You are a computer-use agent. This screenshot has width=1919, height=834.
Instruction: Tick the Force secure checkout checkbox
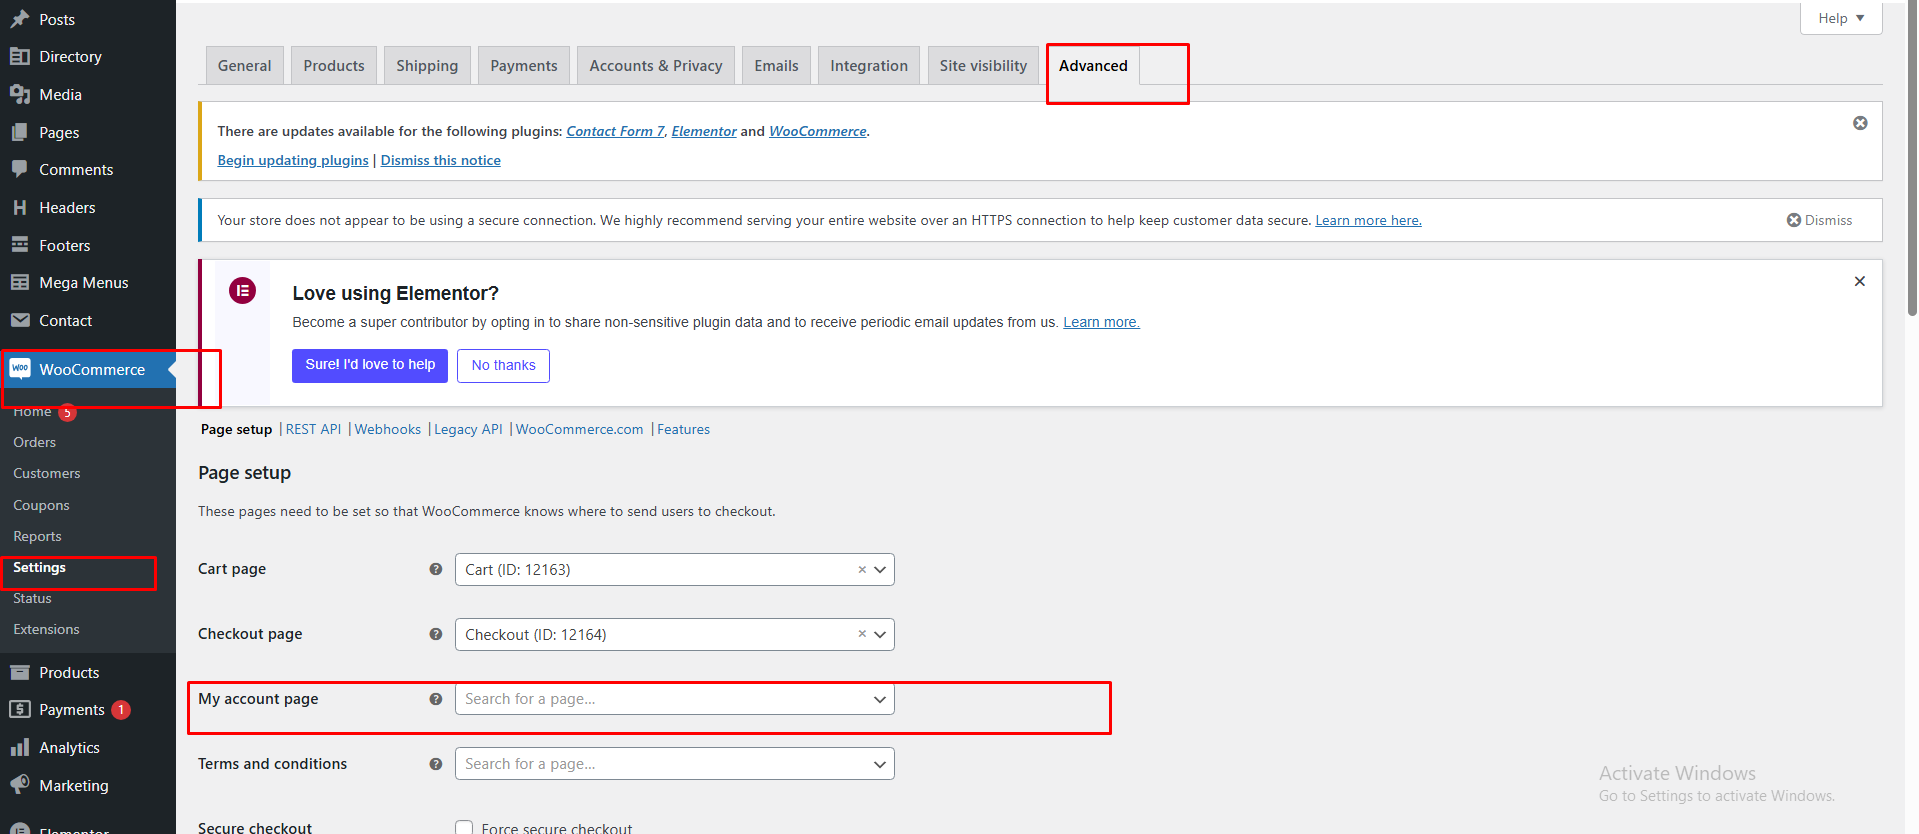click(464, 828)
